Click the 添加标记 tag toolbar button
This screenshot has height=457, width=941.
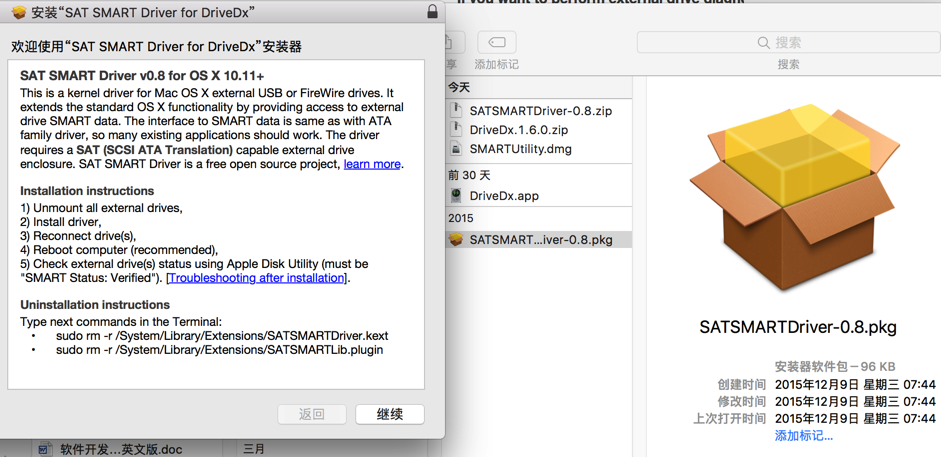click(x=496, y=43)
